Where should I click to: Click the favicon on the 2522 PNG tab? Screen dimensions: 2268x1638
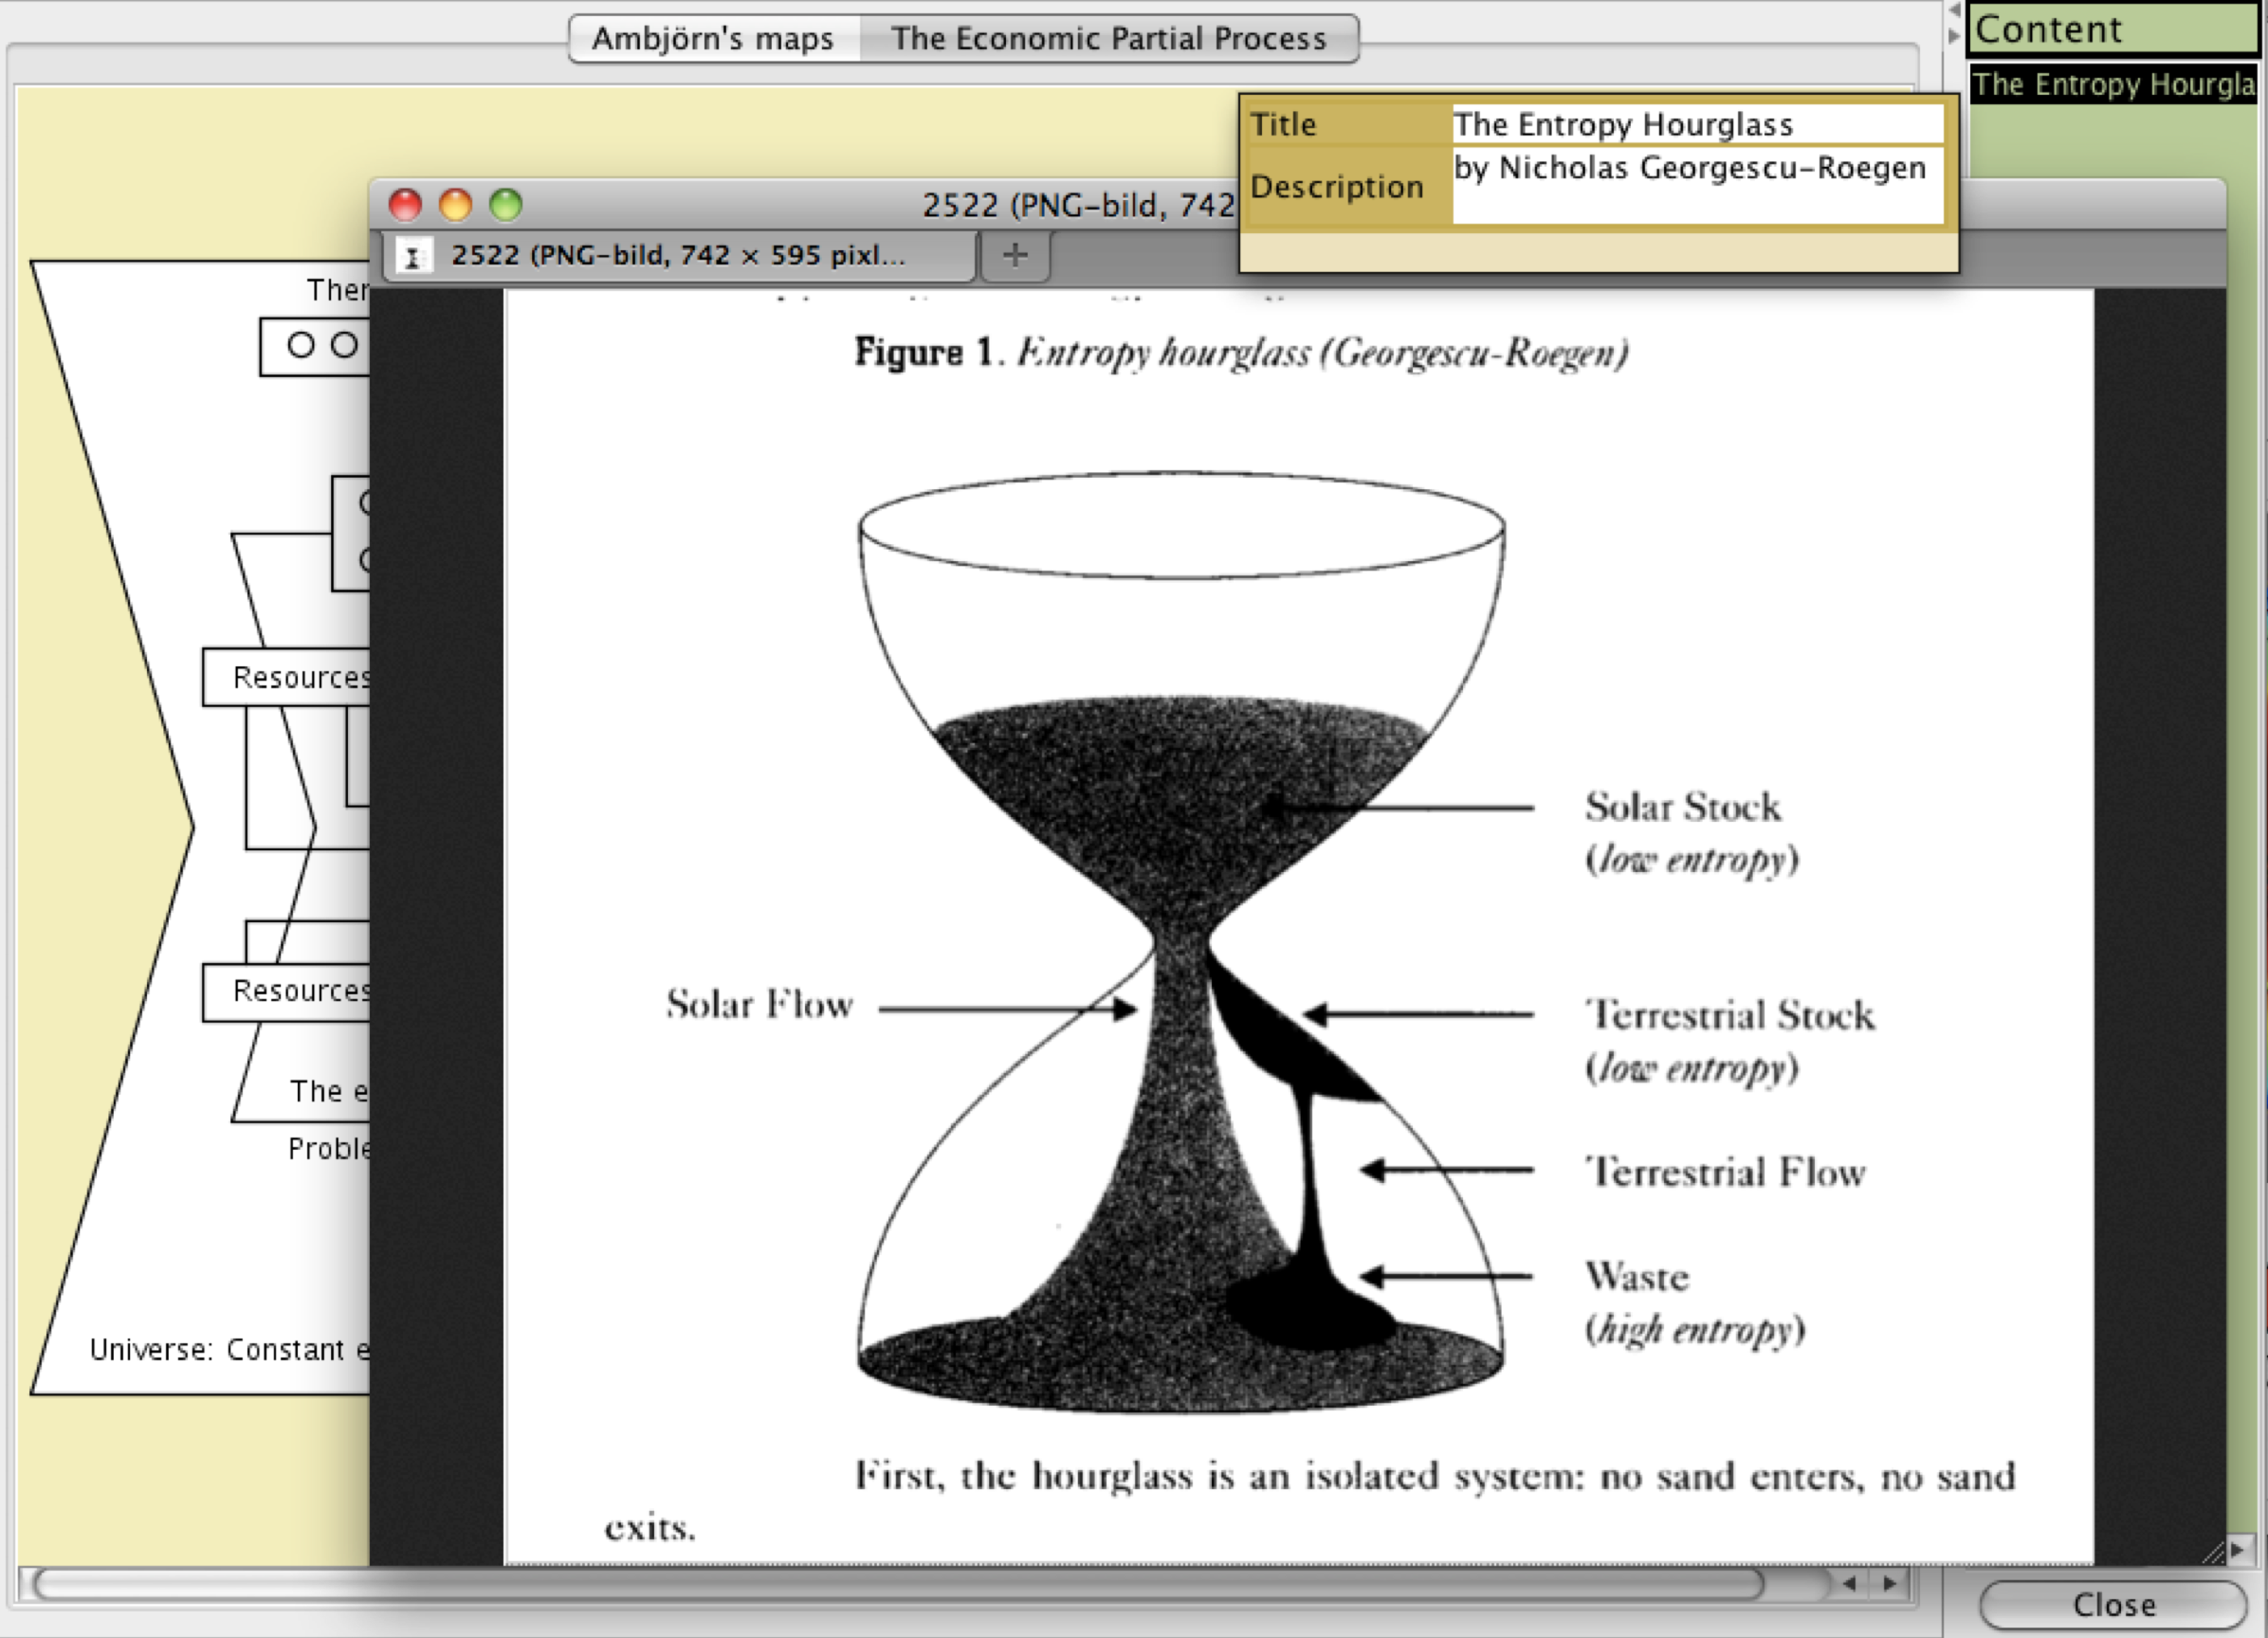[x=412, y=256]
